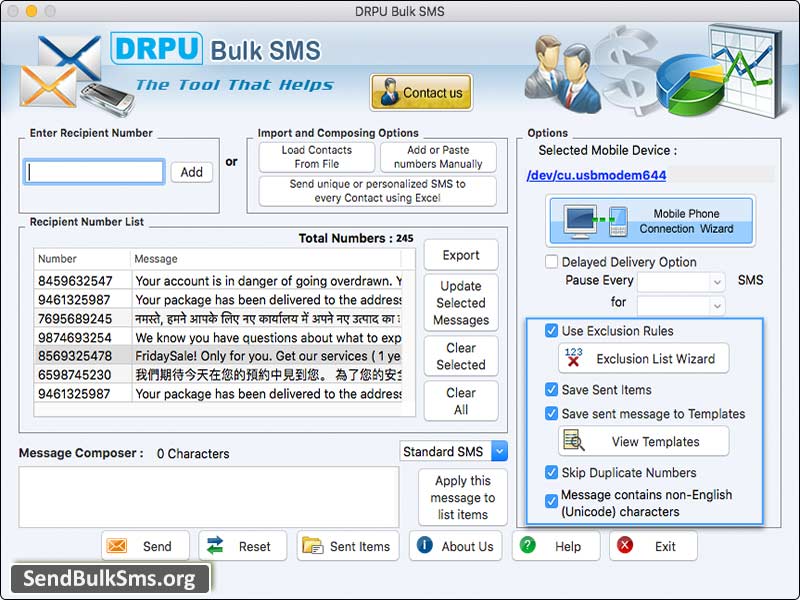The height and width of the screenshot is (600, 800).
Task: Uncheck Skip Duplicate Numbers
Action: [x=553, y=473]
